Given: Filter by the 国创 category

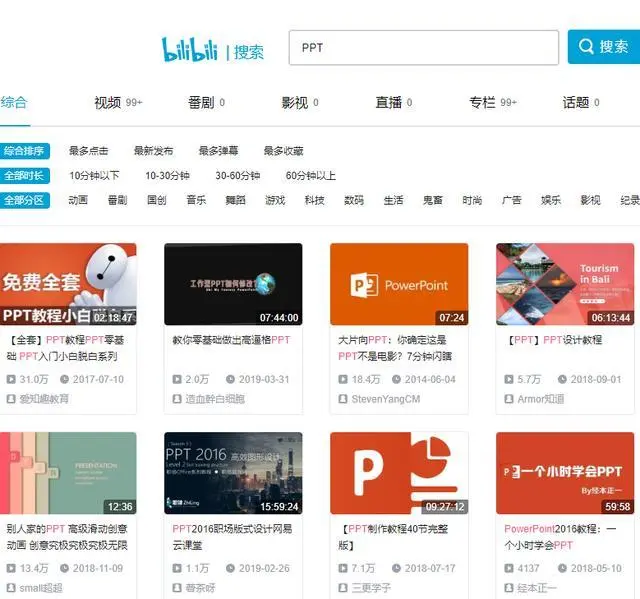Looking at the screenshot, I should tap(157, 200).
